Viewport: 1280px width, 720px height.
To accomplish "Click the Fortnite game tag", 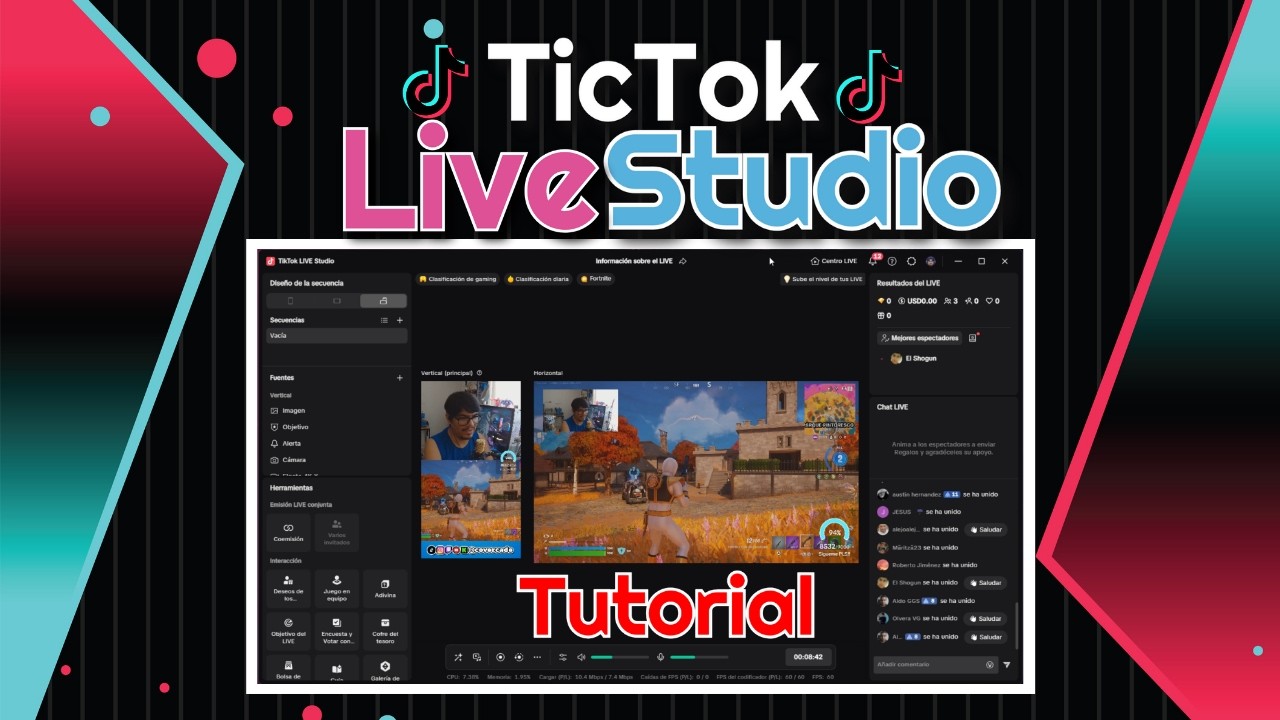I will (596, 279).
